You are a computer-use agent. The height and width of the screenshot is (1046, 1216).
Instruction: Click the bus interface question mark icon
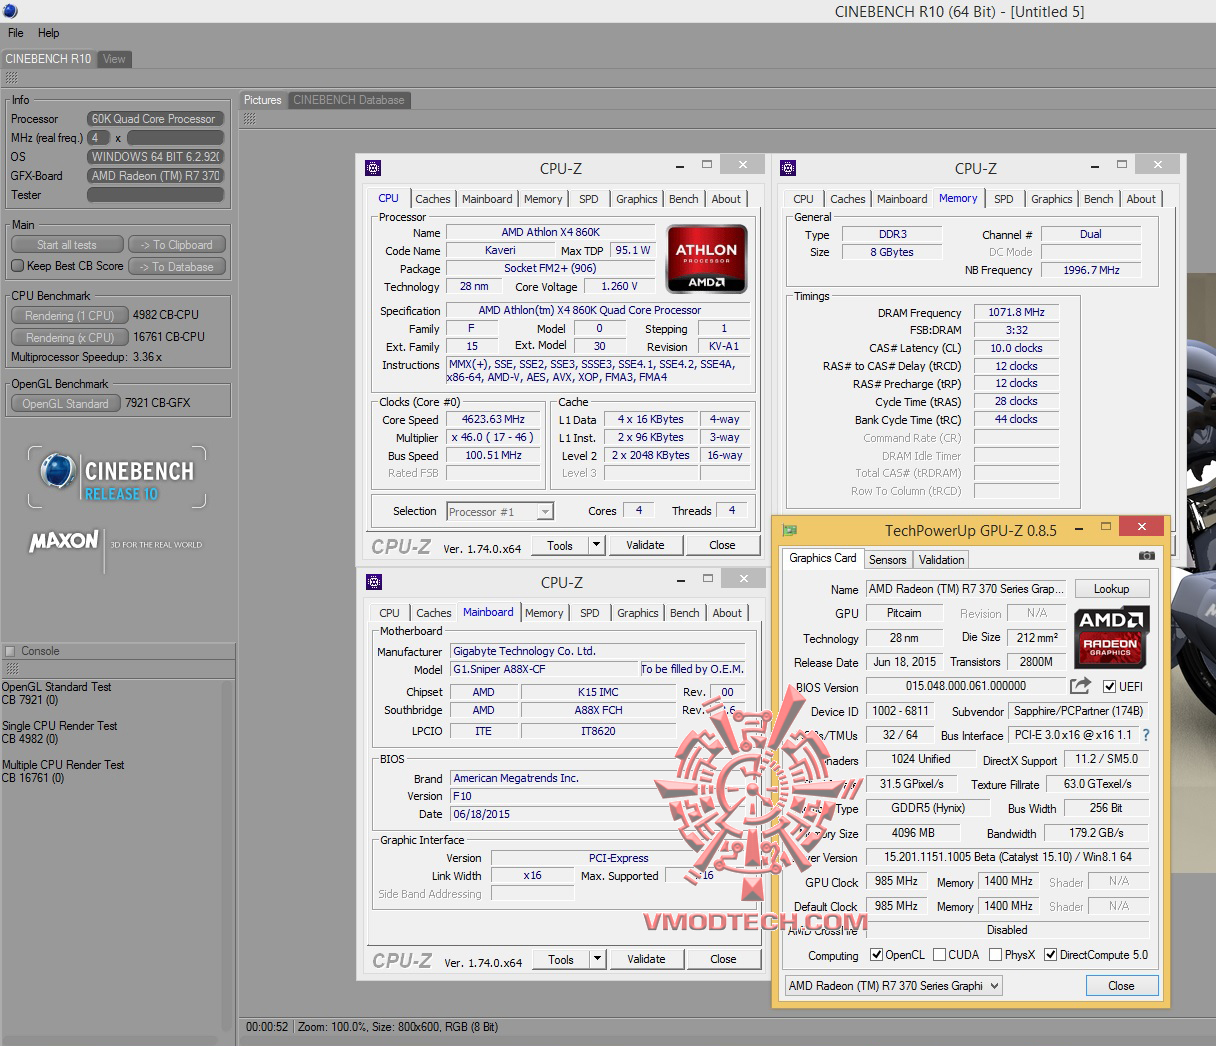click(1146, 735)
